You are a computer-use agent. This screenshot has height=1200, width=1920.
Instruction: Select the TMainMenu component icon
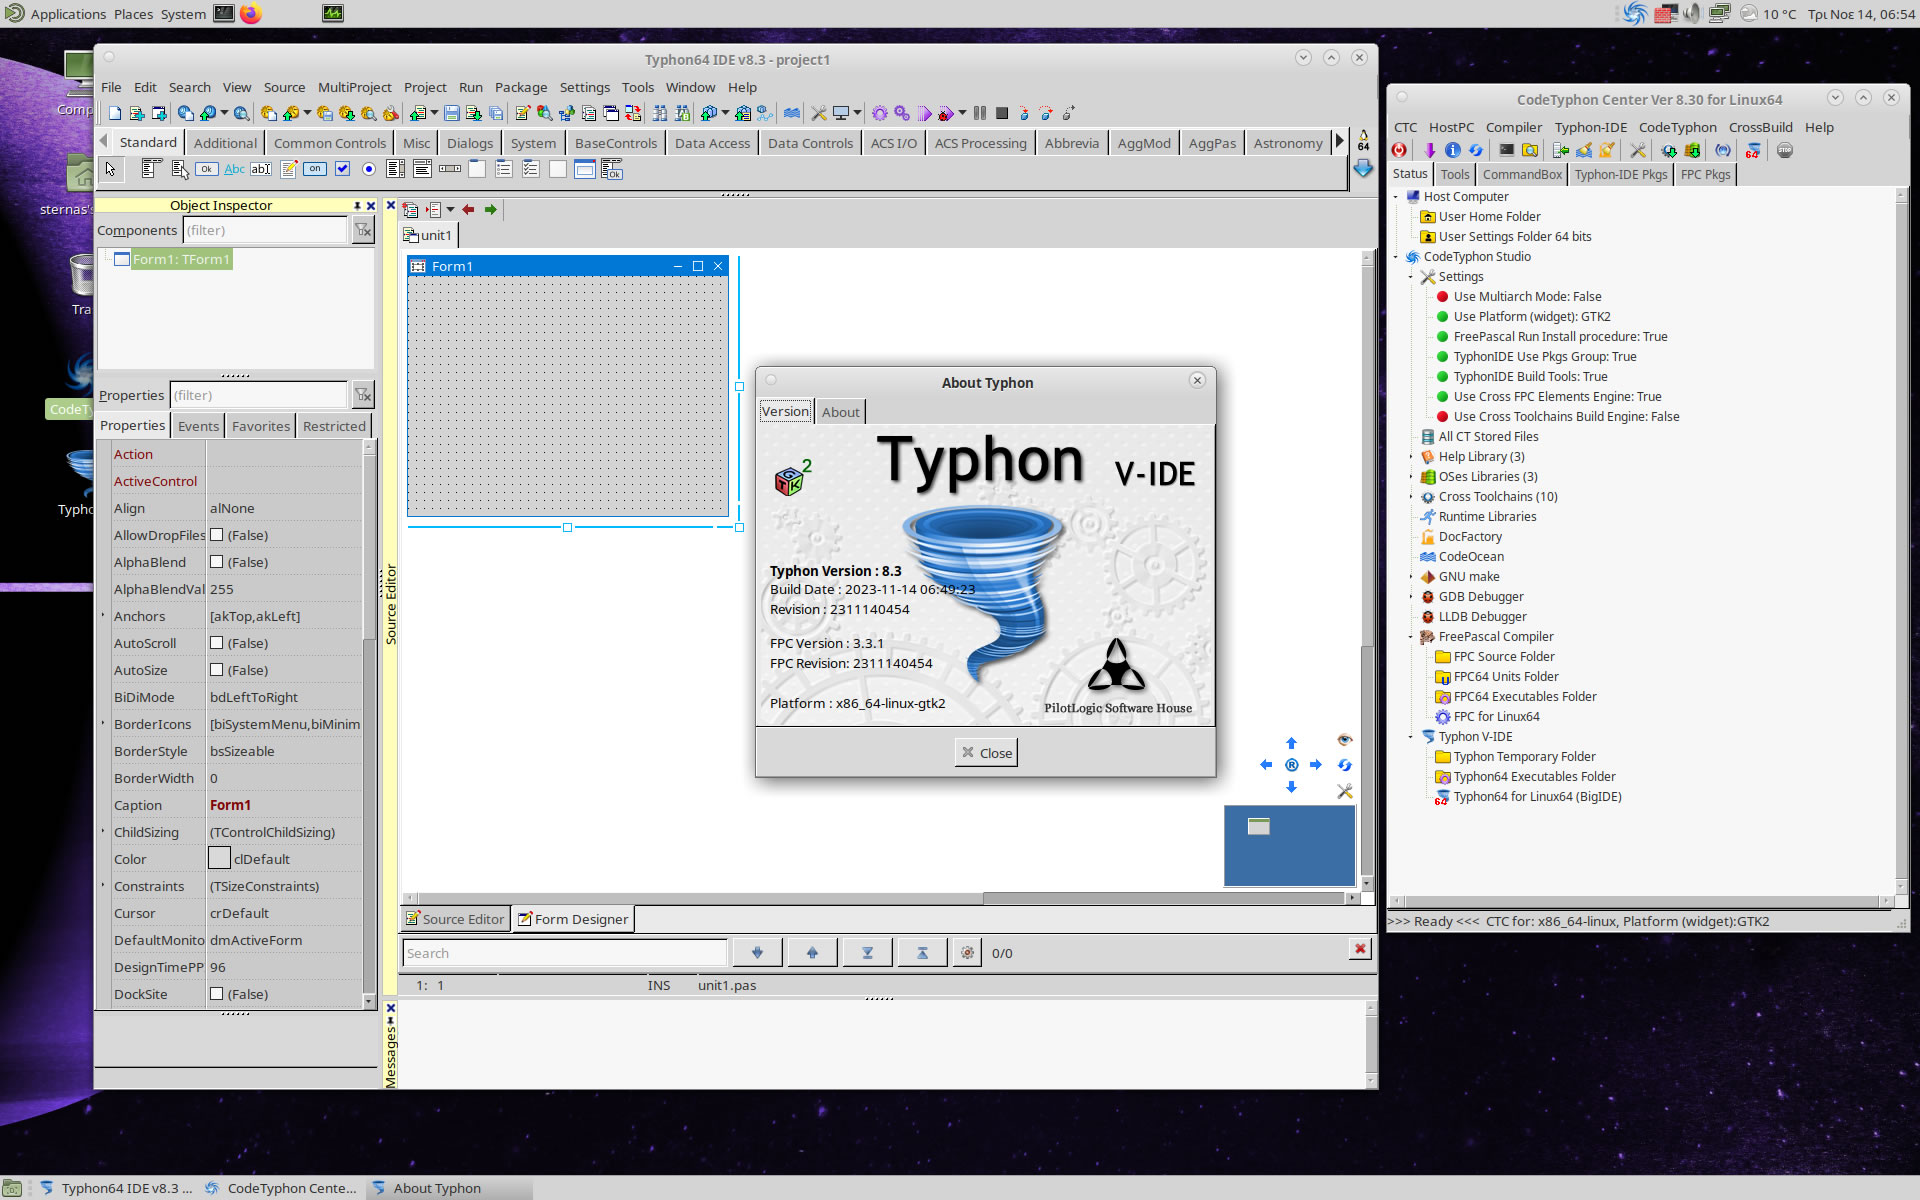click(x=151, y=169)
